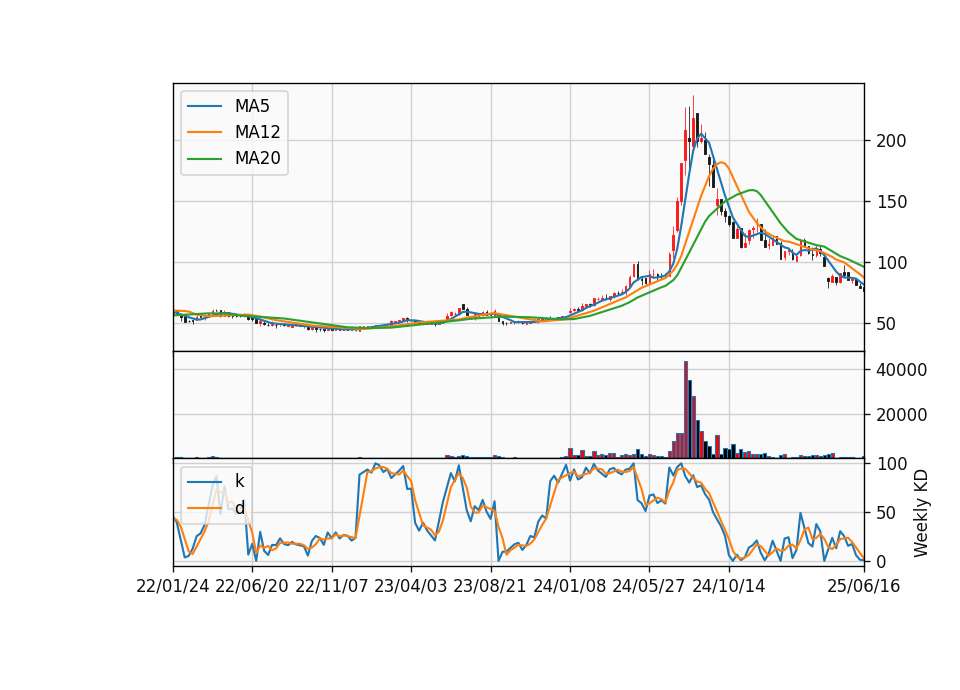Click the 150 price axis label
960x690 pixels.
click(891, 202)
